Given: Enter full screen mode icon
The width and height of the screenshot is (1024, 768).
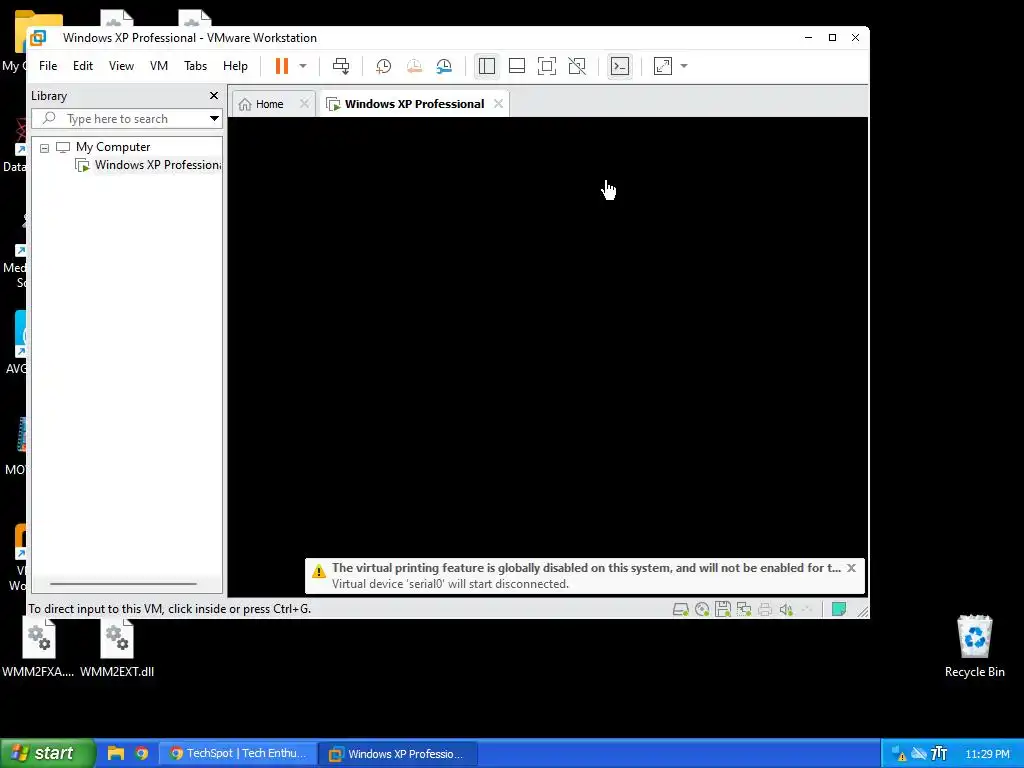Looking at the screenshot, I should tap(547, 66).
